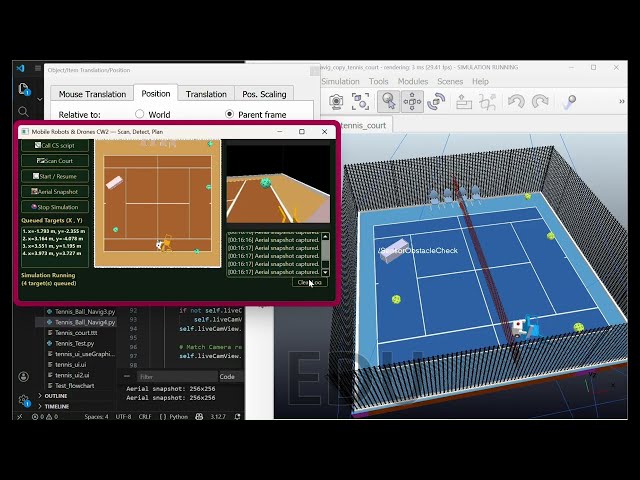Select the Parent frame radio button

pos(229,114)
